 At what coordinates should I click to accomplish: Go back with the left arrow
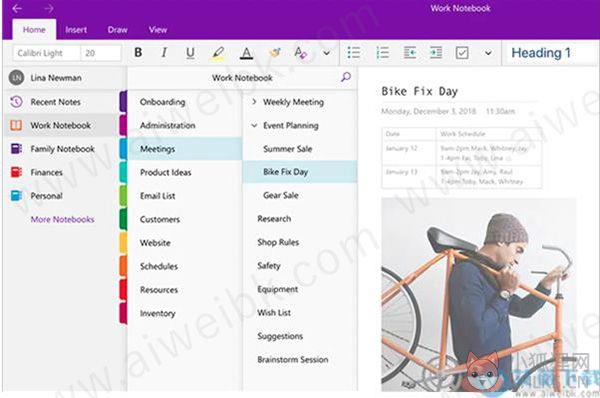point(17,8)
